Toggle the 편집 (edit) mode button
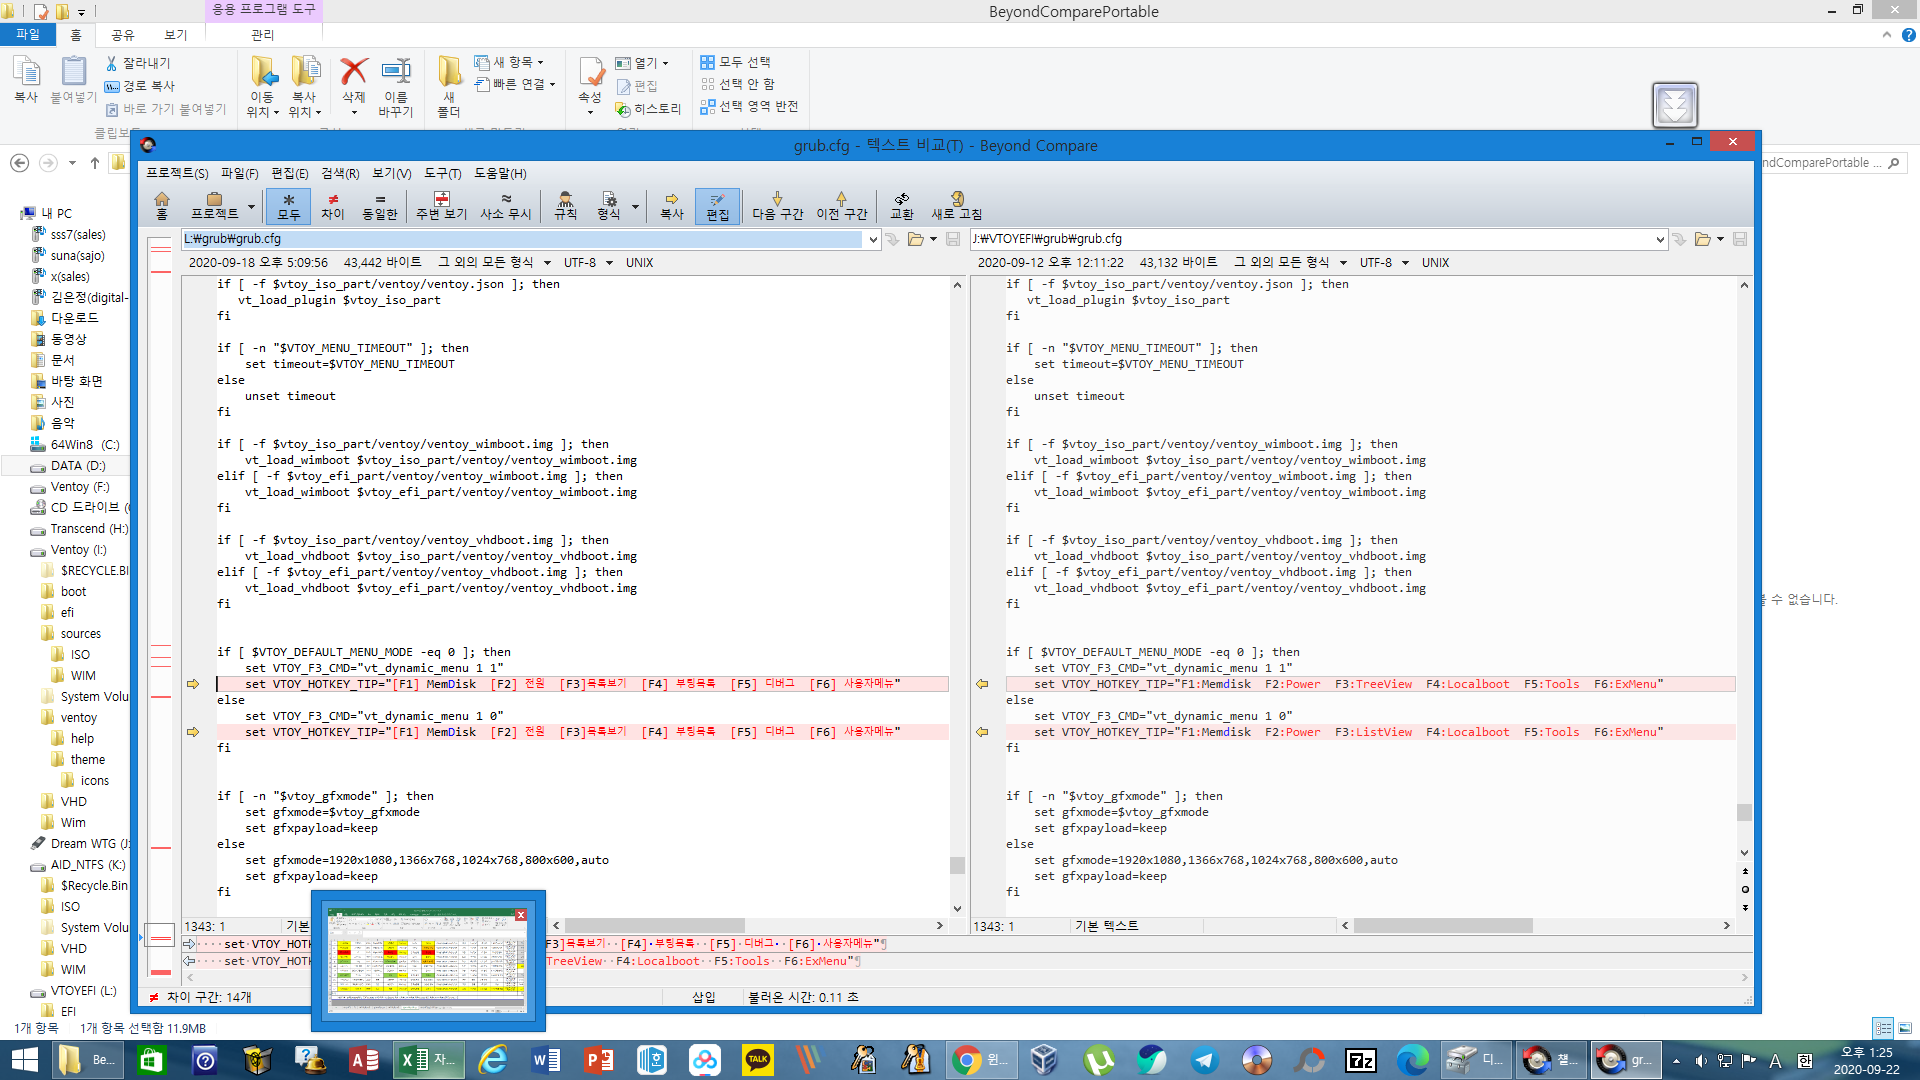 coord(717,205)
